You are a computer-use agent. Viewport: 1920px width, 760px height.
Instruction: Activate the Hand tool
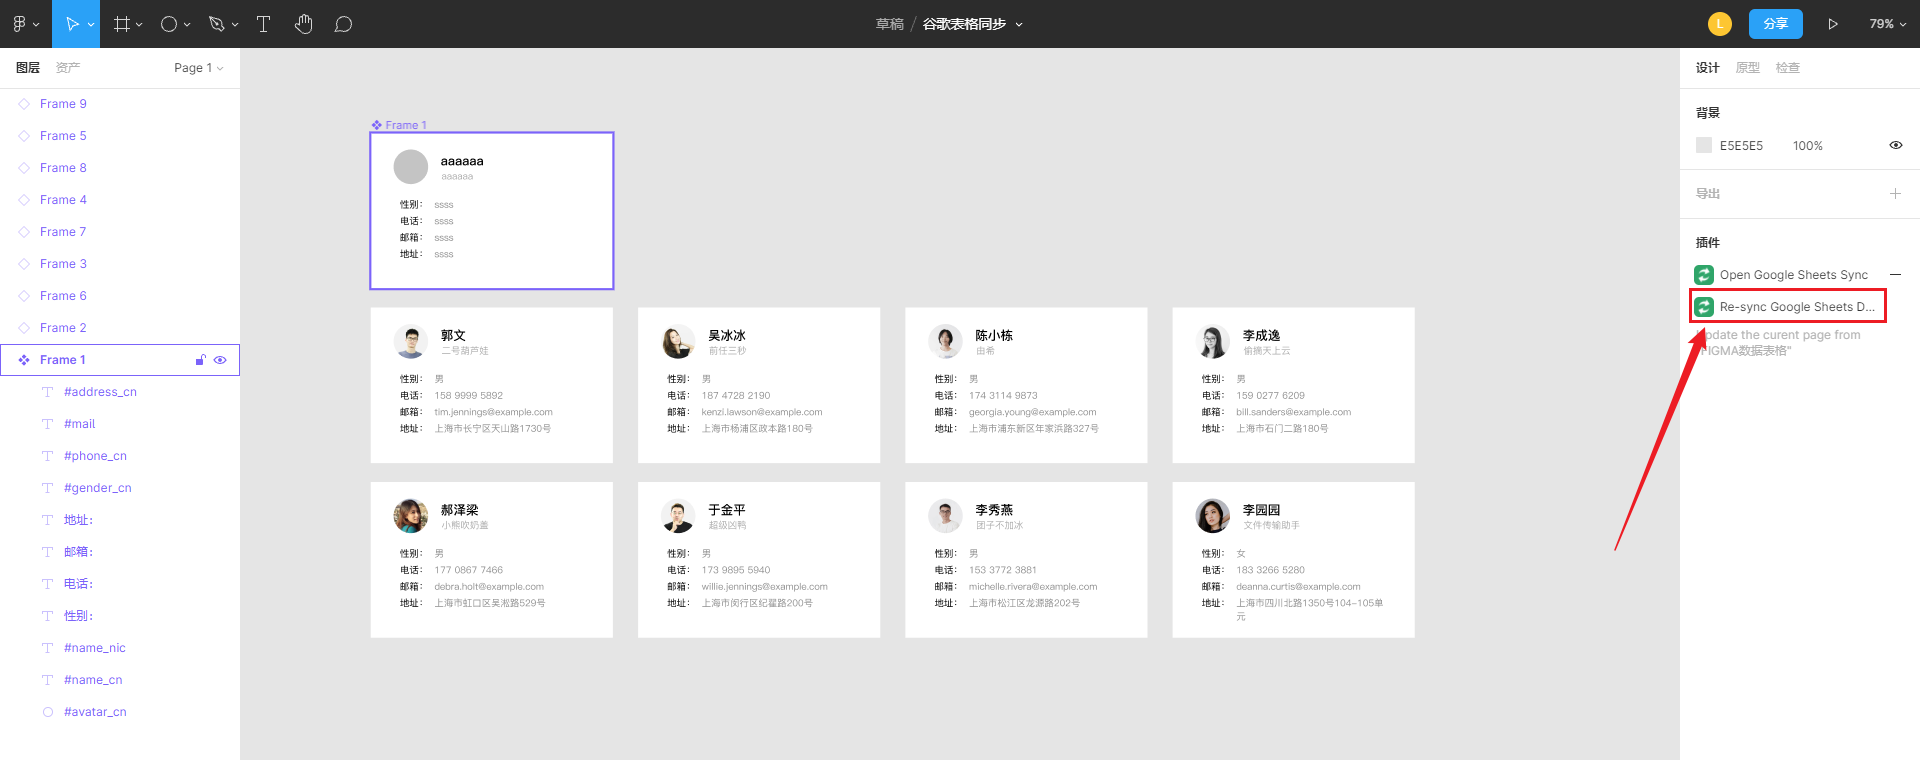coord(304,24)
